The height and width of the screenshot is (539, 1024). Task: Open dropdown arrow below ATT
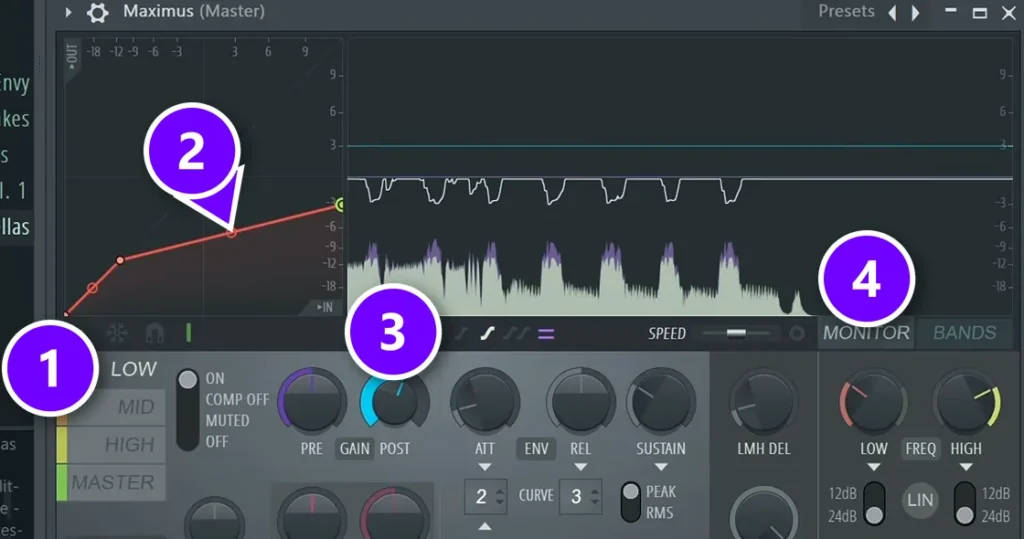[485, 467]
